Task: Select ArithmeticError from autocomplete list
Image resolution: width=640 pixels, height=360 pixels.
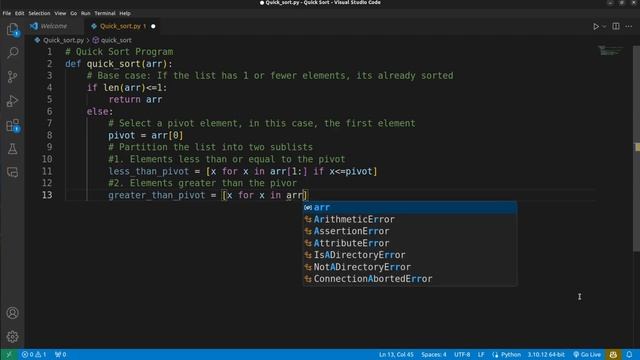Action: (410, 219)
